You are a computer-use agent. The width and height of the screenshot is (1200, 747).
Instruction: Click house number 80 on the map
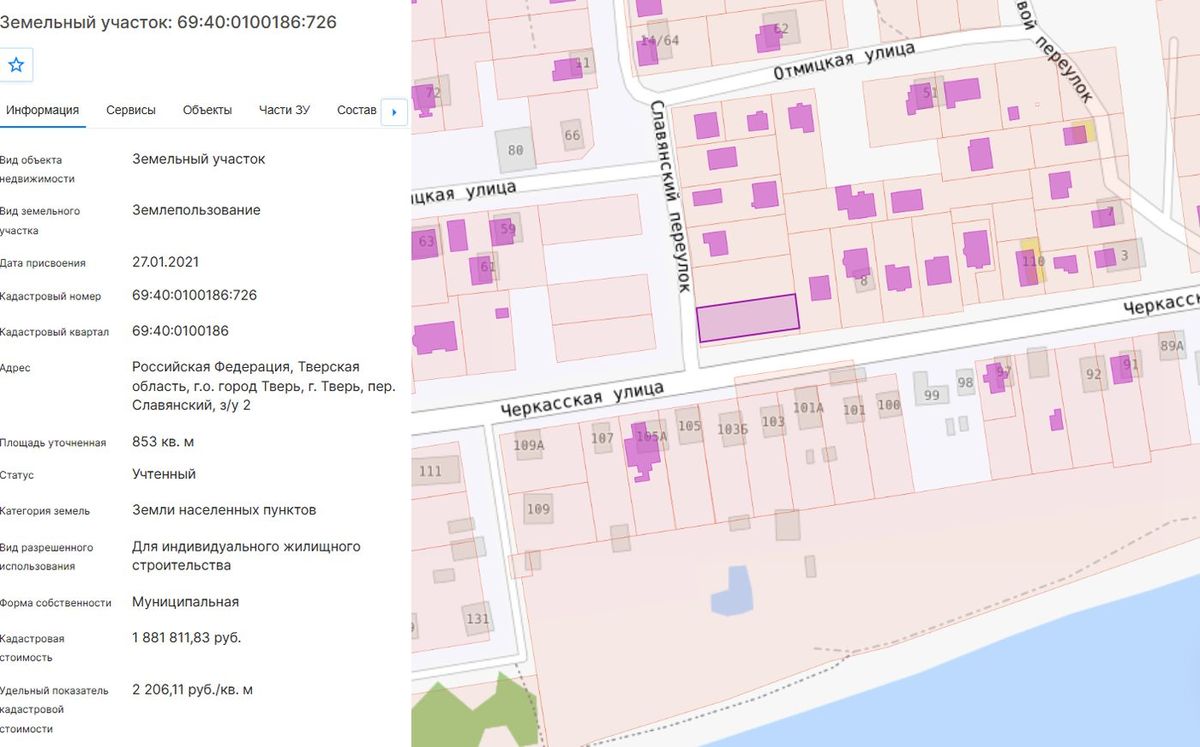516,151
